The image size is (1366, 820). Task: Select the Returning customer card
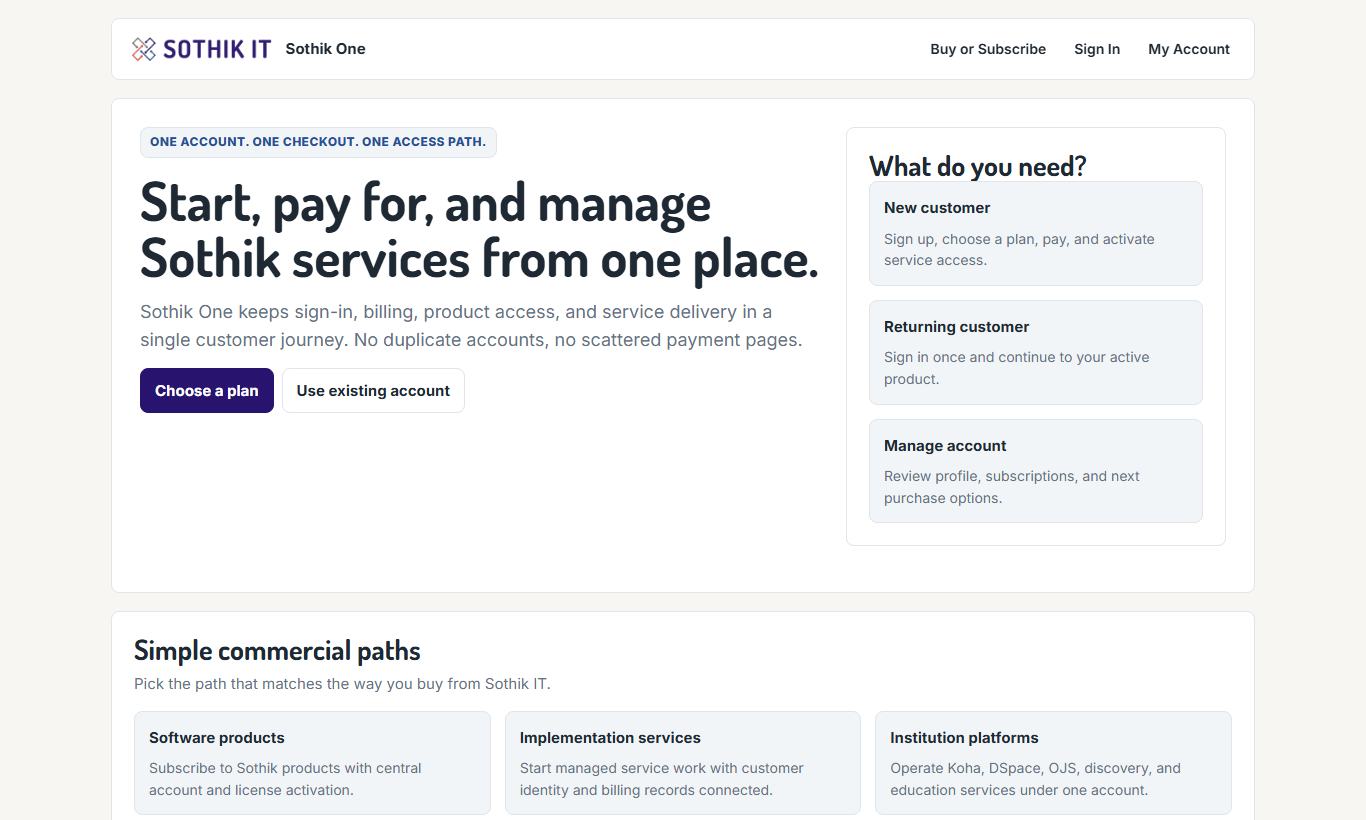click(x=1036, y=352)
